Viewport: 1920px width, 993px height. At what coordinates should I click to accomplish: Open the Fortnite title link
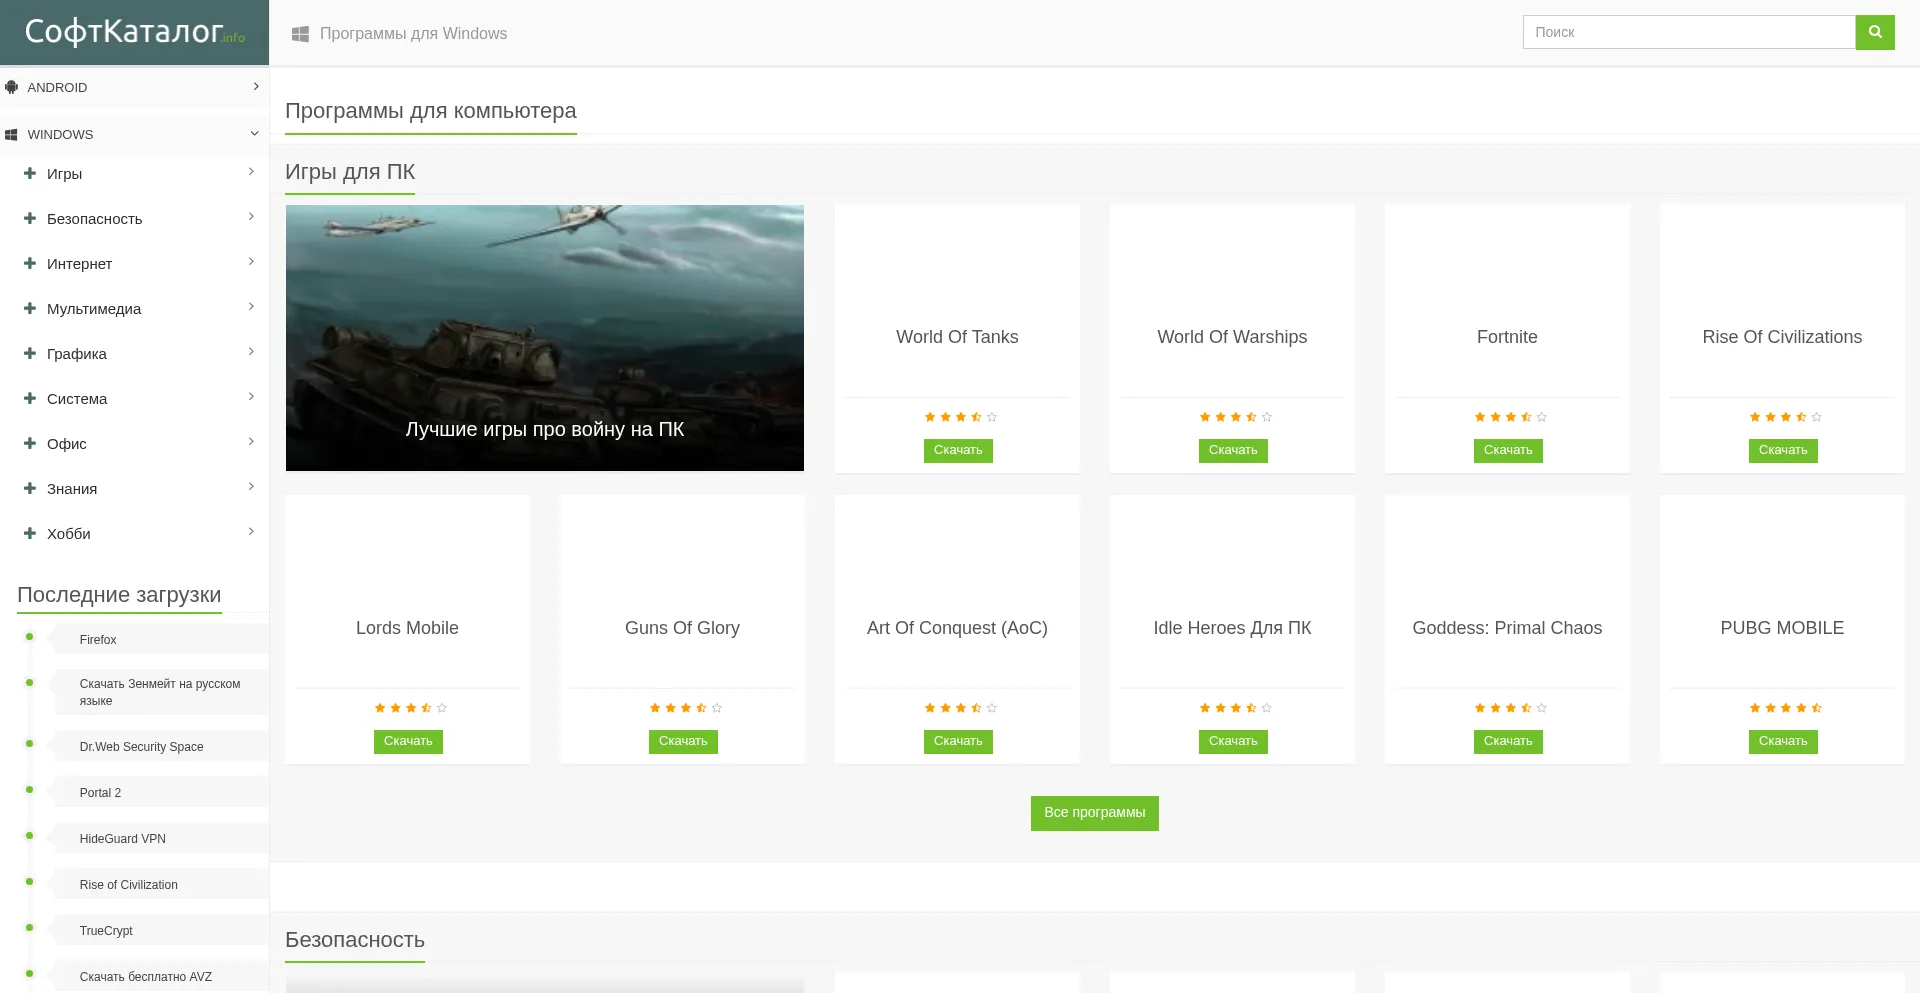click(x=1507, y=337)
